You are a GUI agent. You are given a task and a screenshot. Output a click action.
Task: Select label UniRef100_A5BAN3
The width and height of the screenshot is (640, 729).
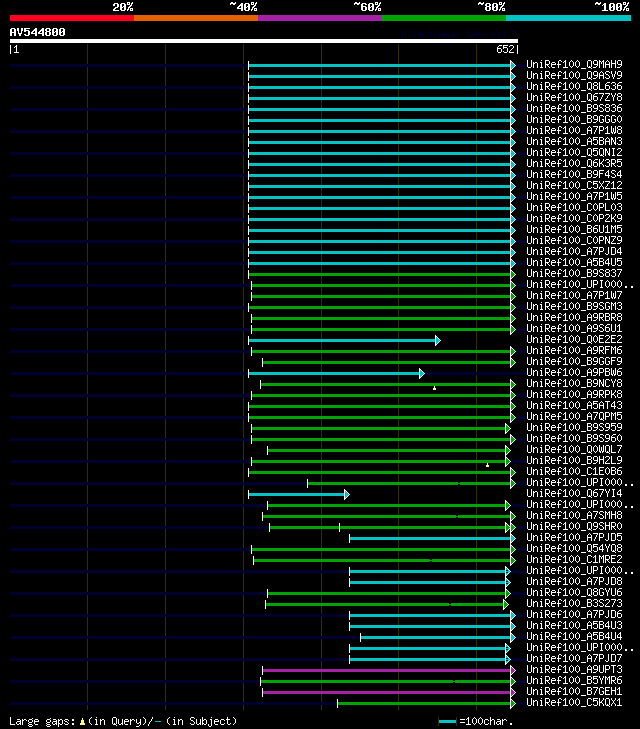tap(574, 141)
